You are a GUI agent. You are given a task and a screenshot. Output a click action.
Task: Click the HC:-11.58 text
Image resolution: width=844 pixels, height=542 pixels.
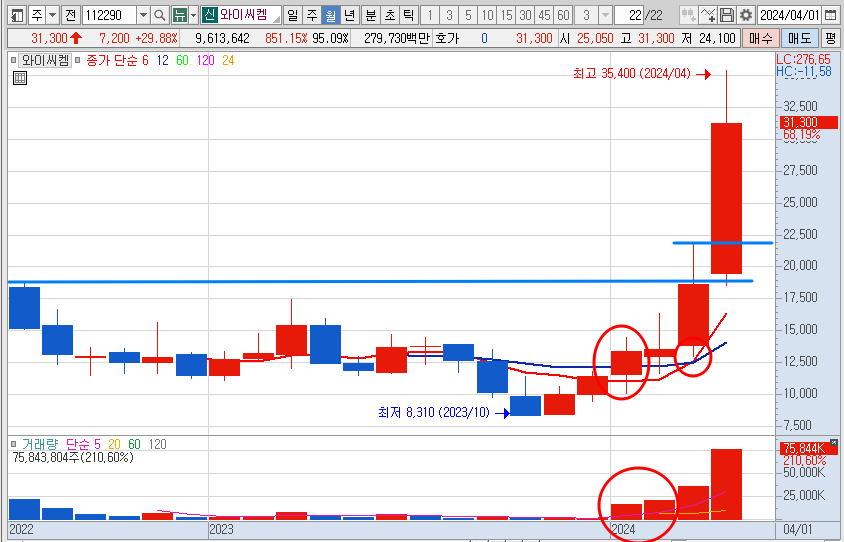(x=804, y=71)
